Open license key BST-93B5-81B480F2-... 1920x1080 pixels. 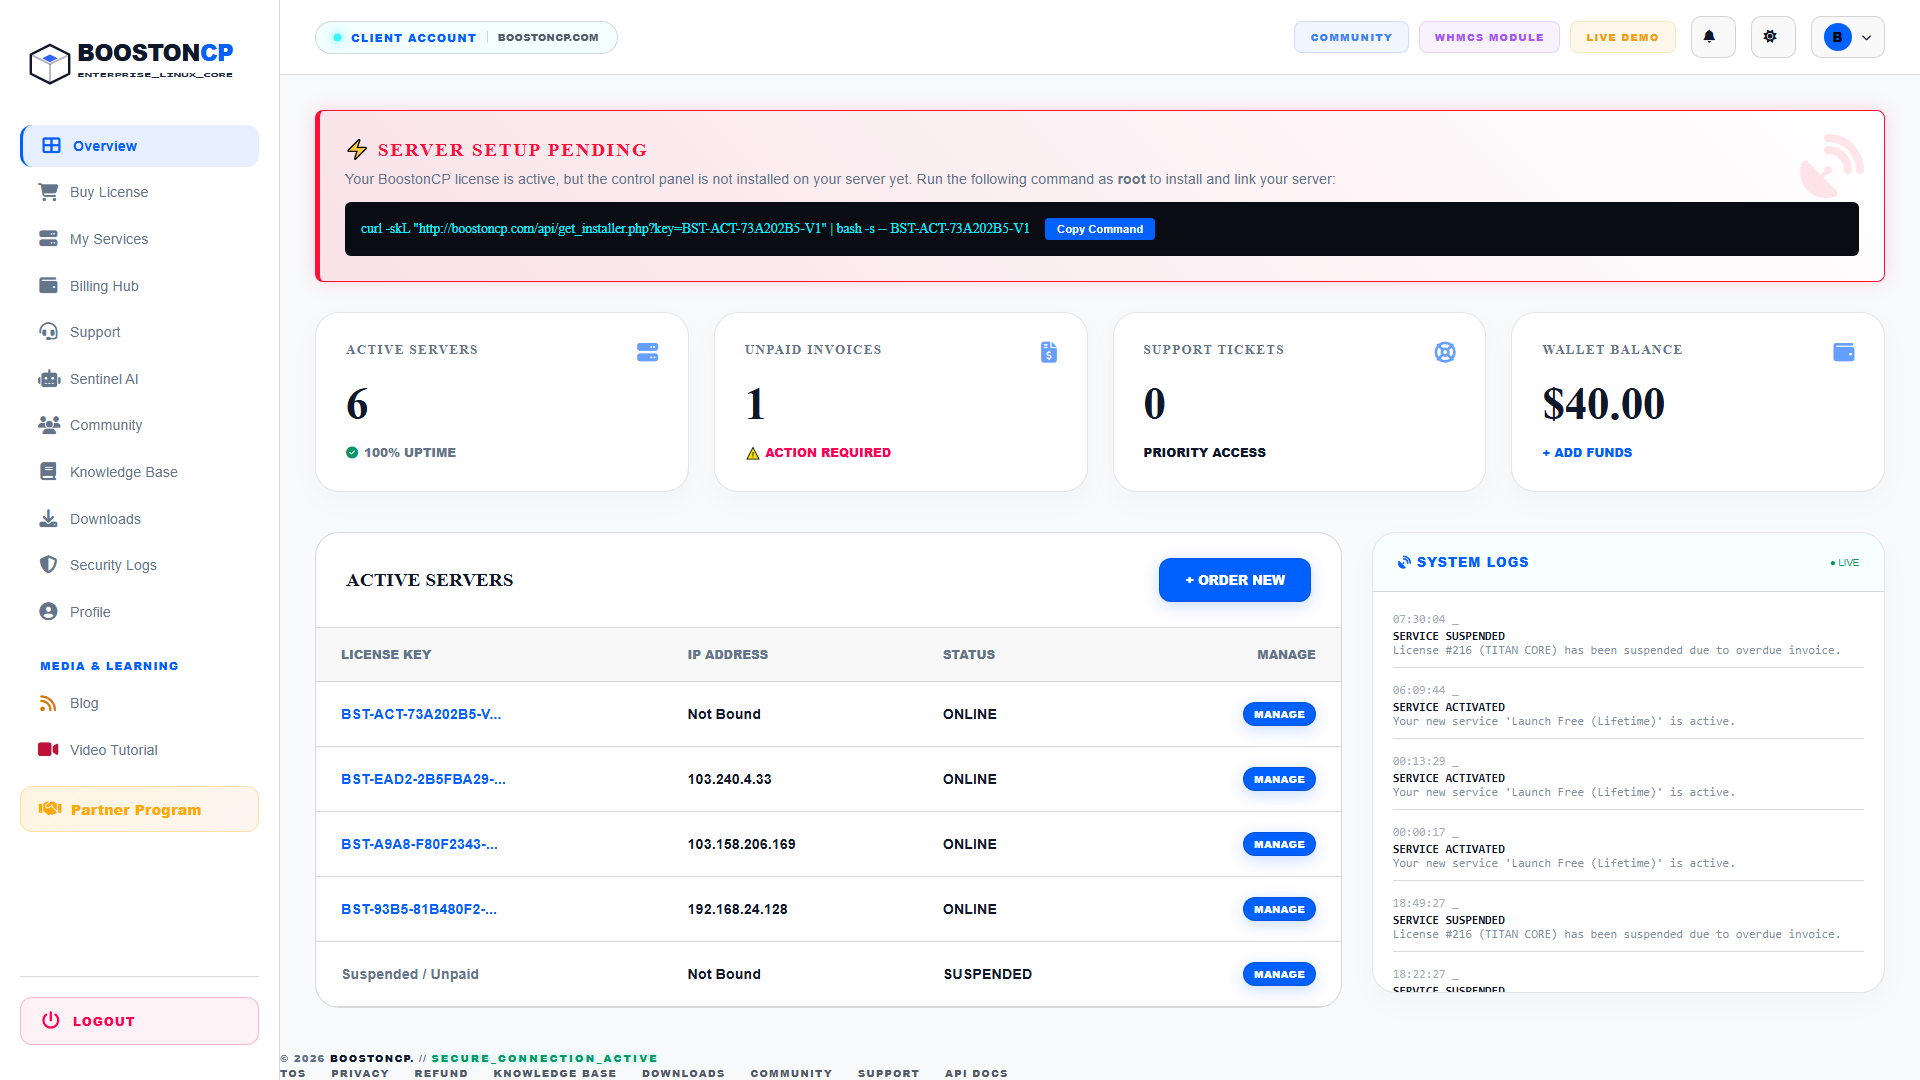[x=419, y=909]
